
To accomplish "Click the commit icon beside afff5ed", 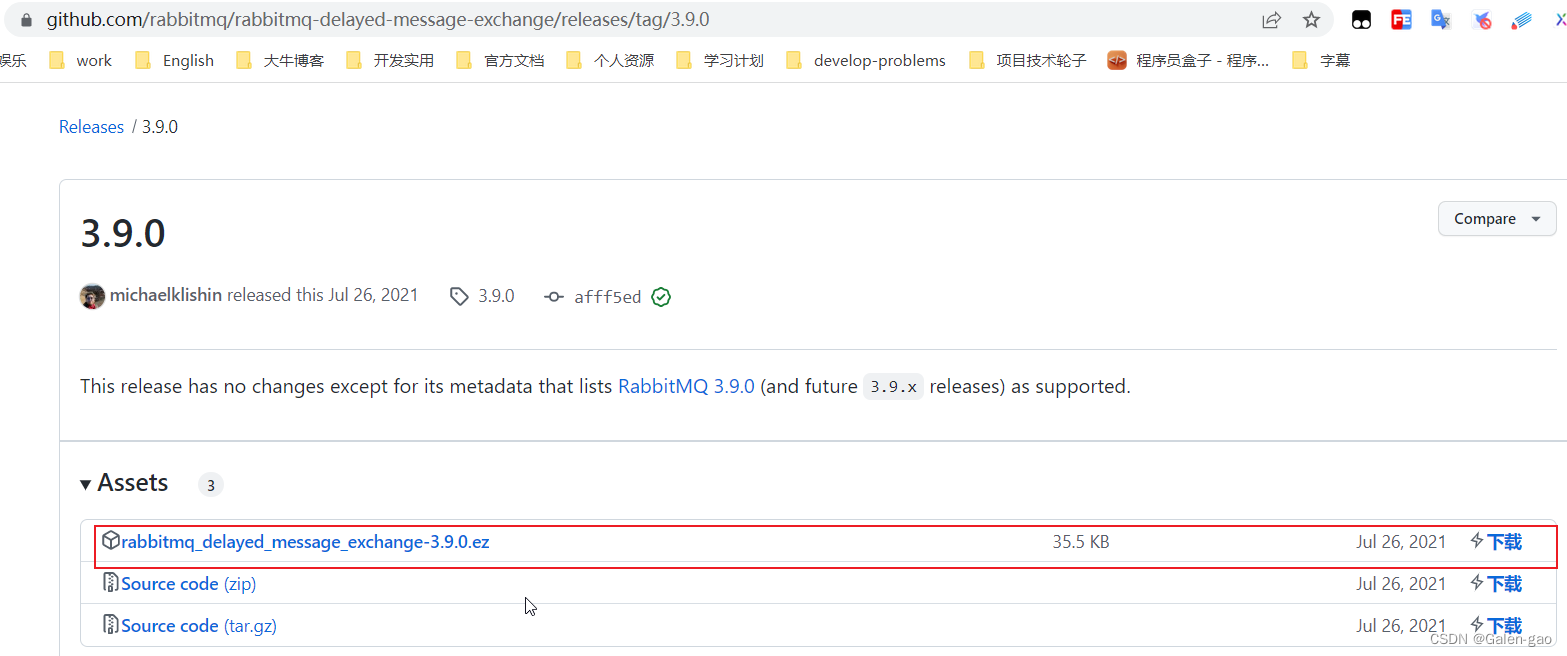I will [x=553, y=297].
